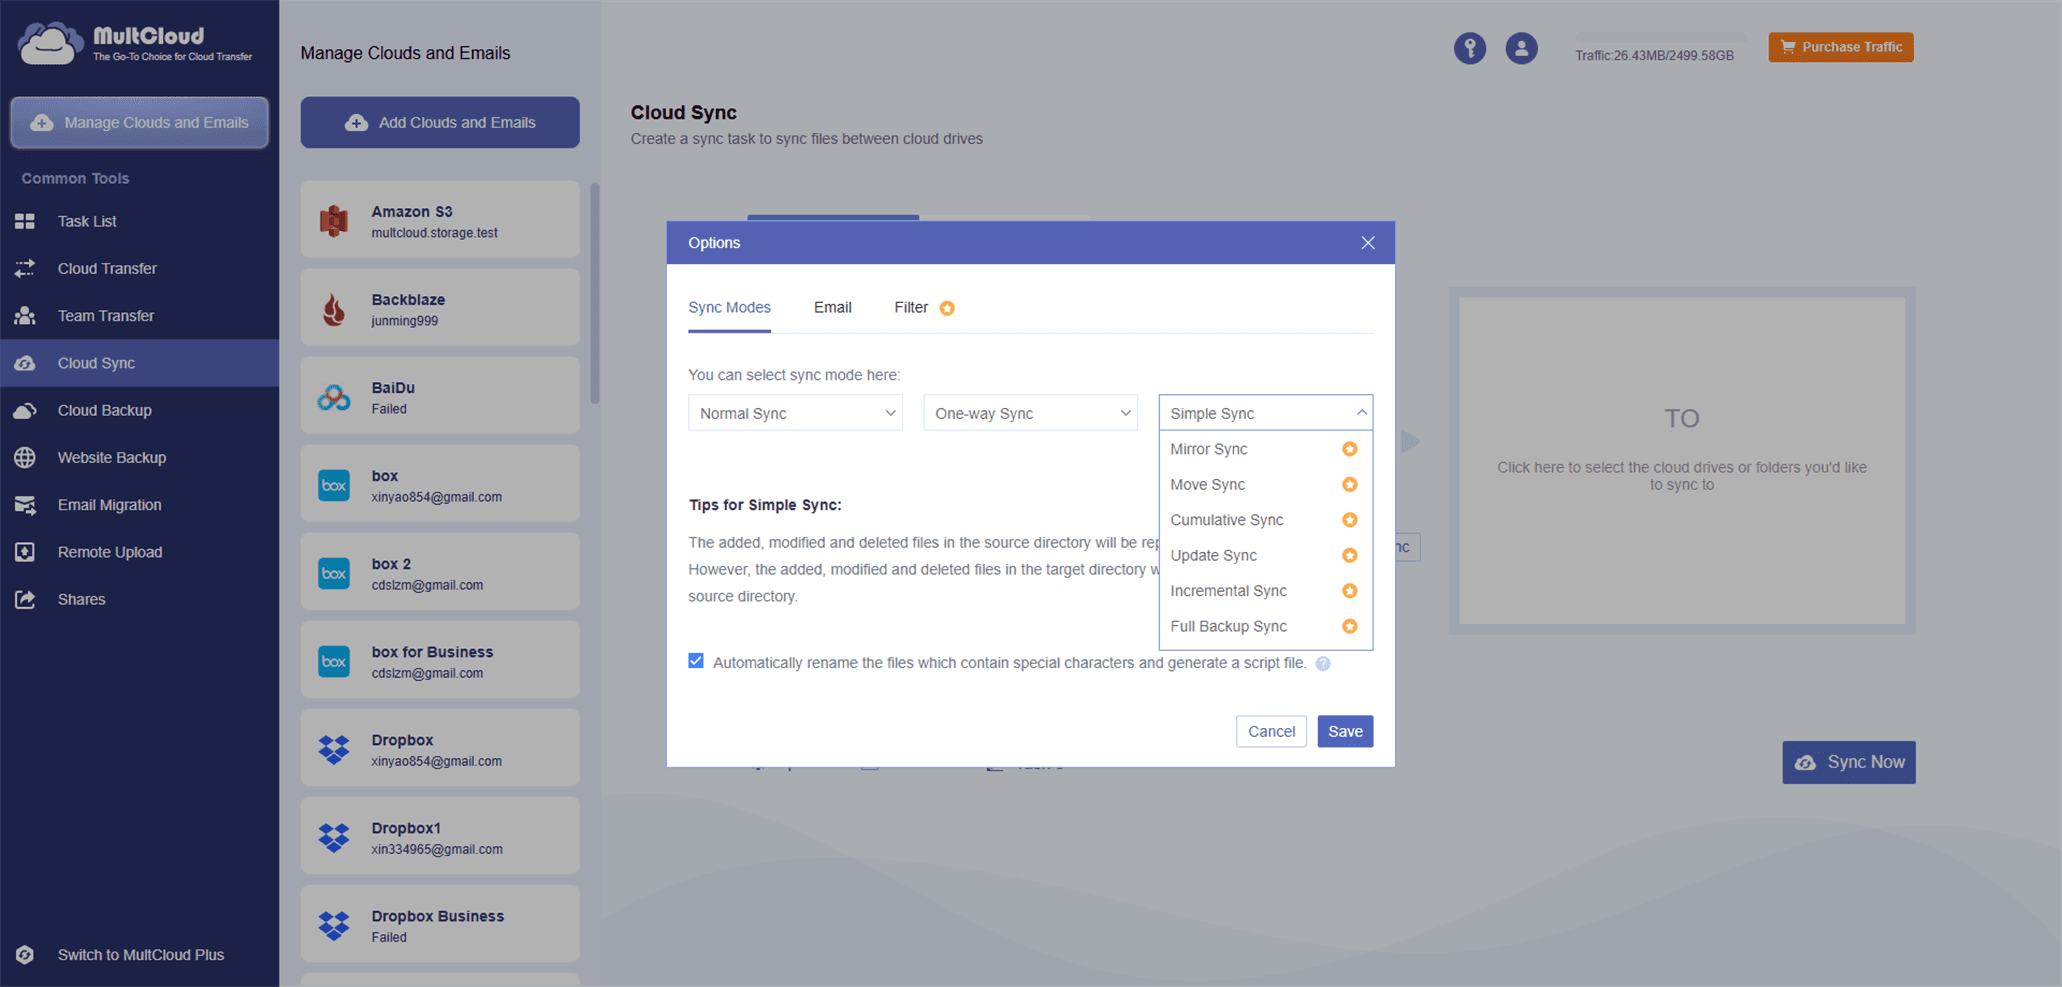
Task: Select Update Sync option
Action: [x=1265, y=556]
